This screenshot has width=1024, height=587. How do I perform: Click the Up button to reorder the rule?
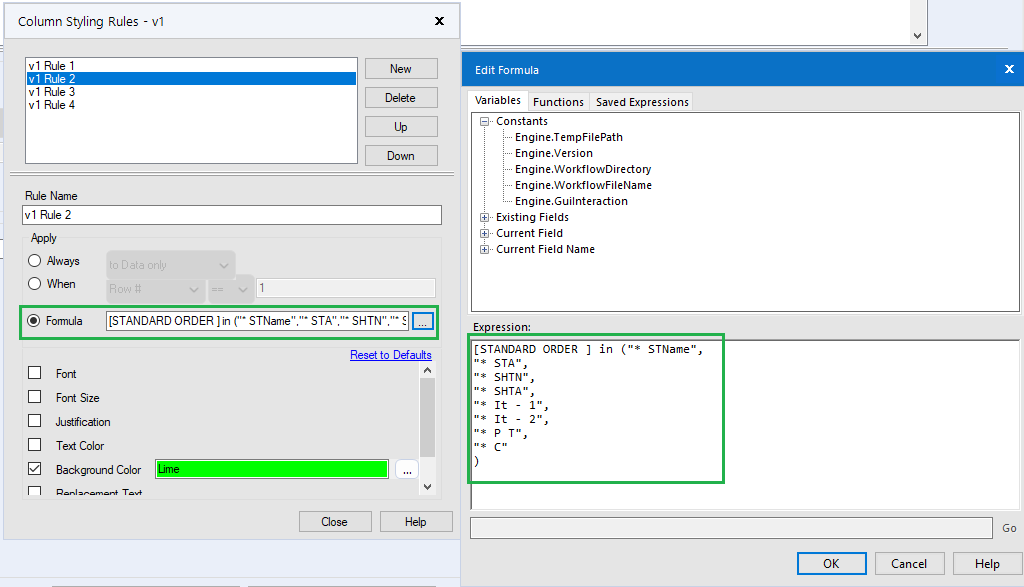400,126
